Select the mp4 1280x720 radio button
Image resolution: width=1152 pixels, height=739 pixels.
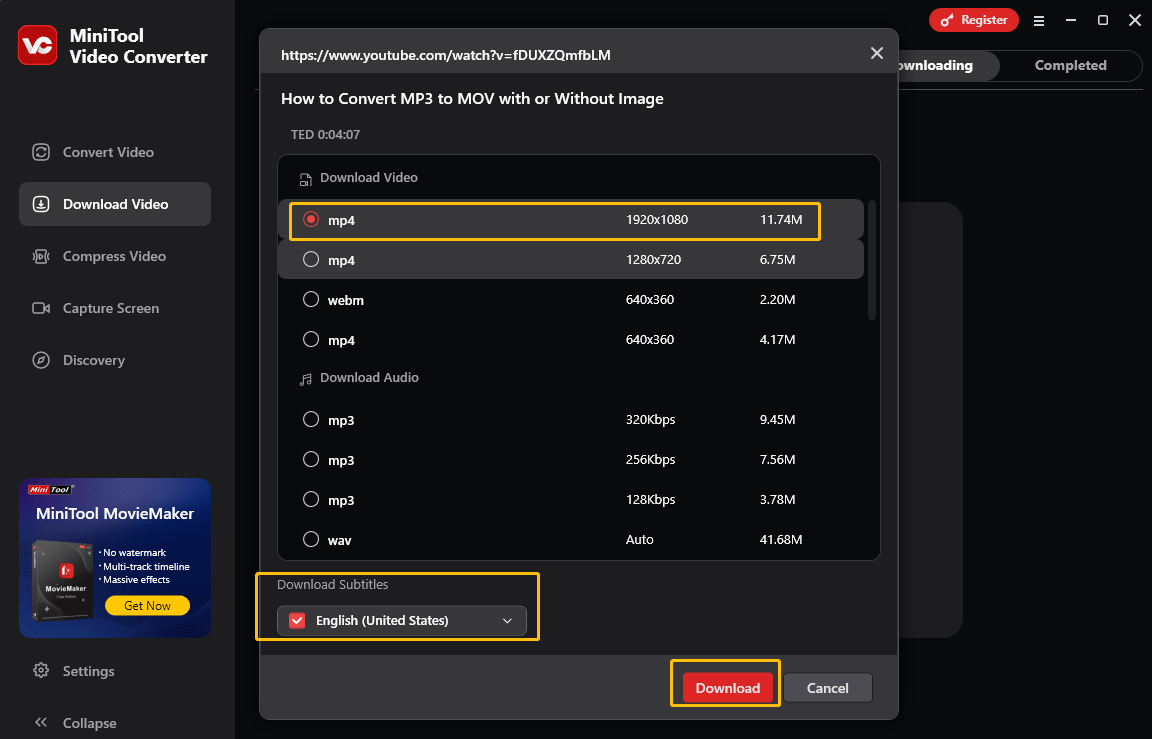(311, 259)
